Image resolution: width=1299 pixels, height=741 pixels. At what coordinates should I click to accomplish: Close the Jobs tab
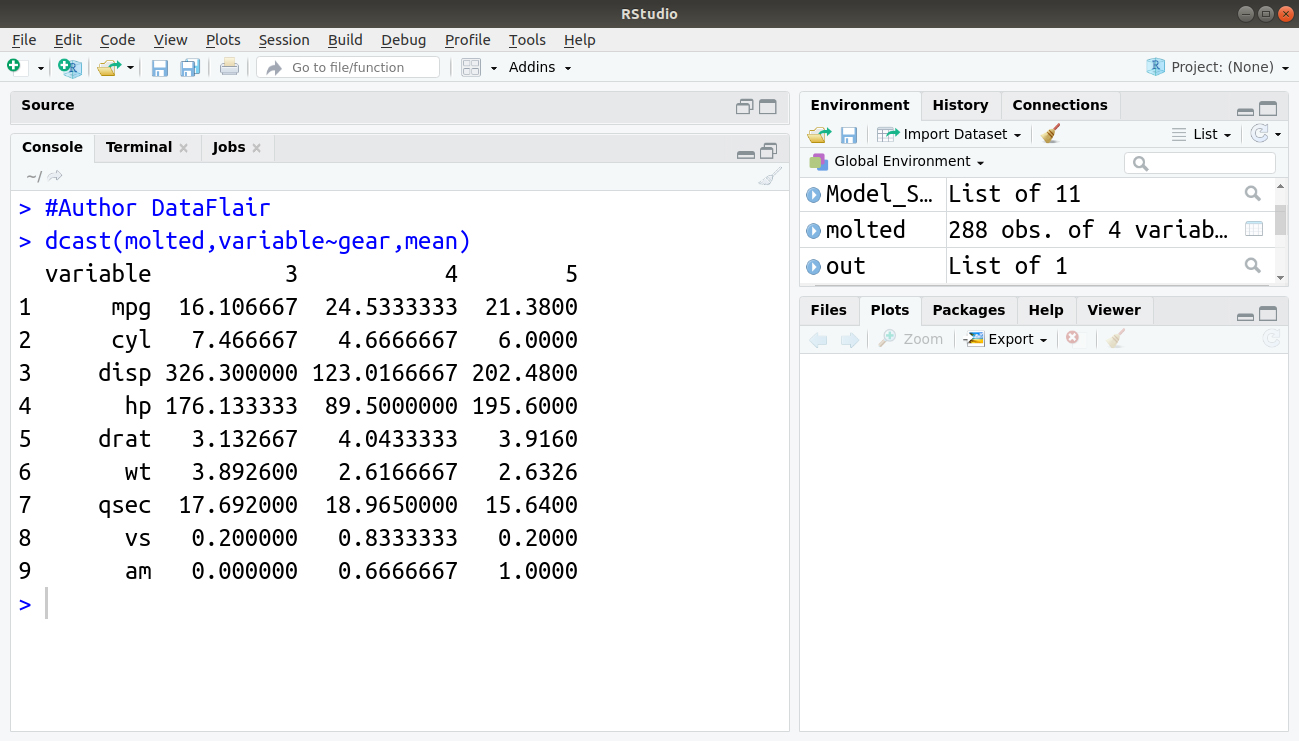click(256, 148)
